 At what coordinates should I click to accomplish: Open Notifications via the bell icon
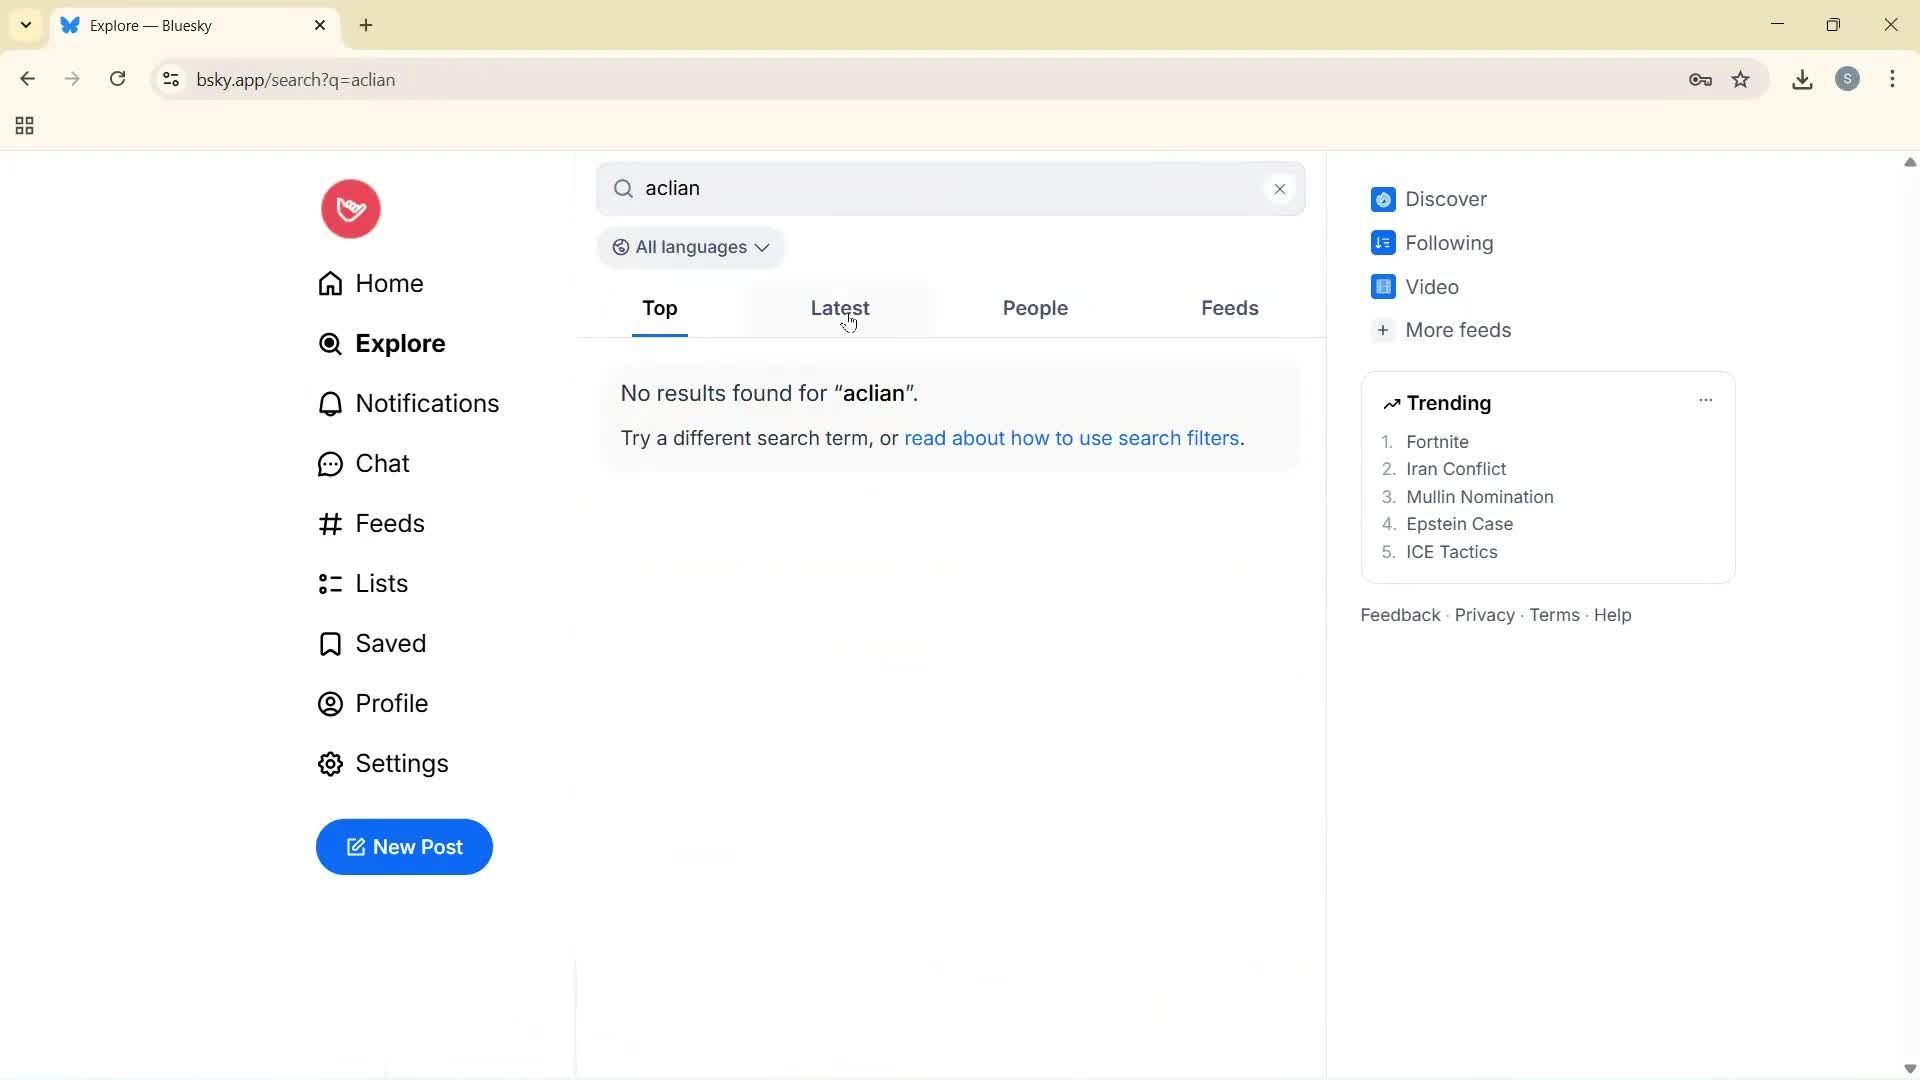[428, 403]
